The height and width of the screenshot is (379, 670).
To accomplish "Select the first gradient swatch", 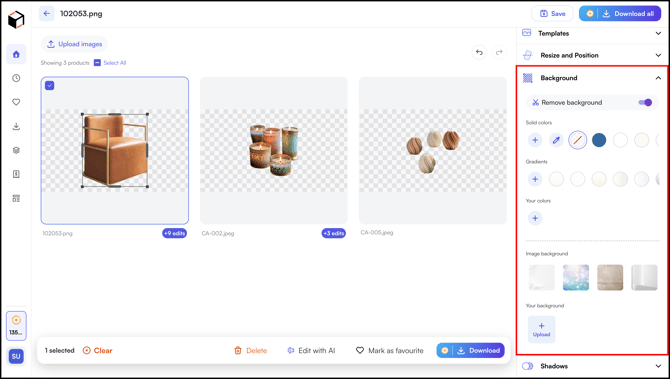I will [556, 179].
